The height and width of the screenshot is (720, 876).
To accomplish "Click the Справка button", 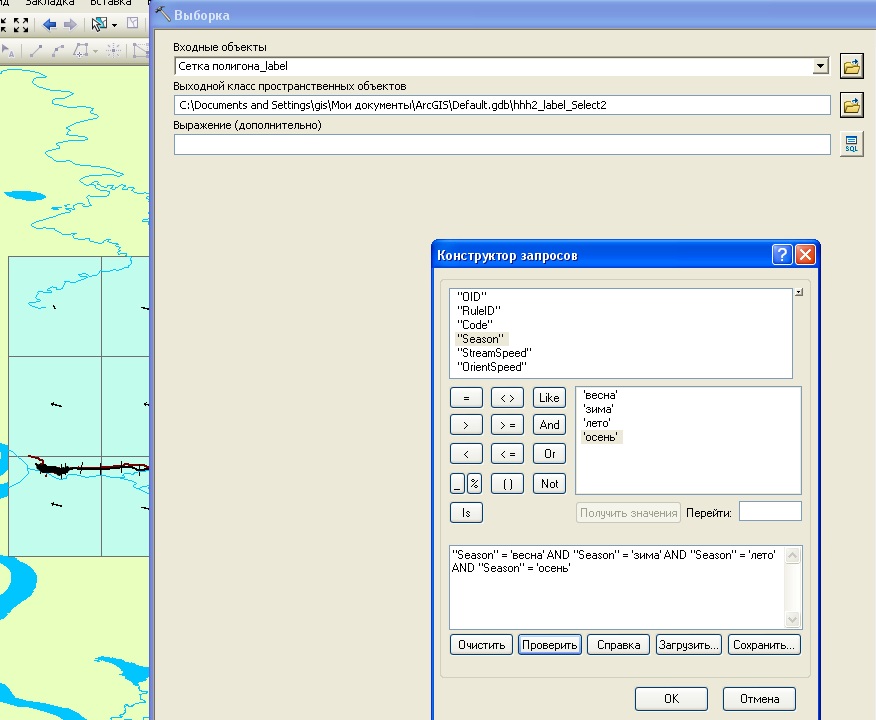I will pyautogui.click(x=618, y=645).
